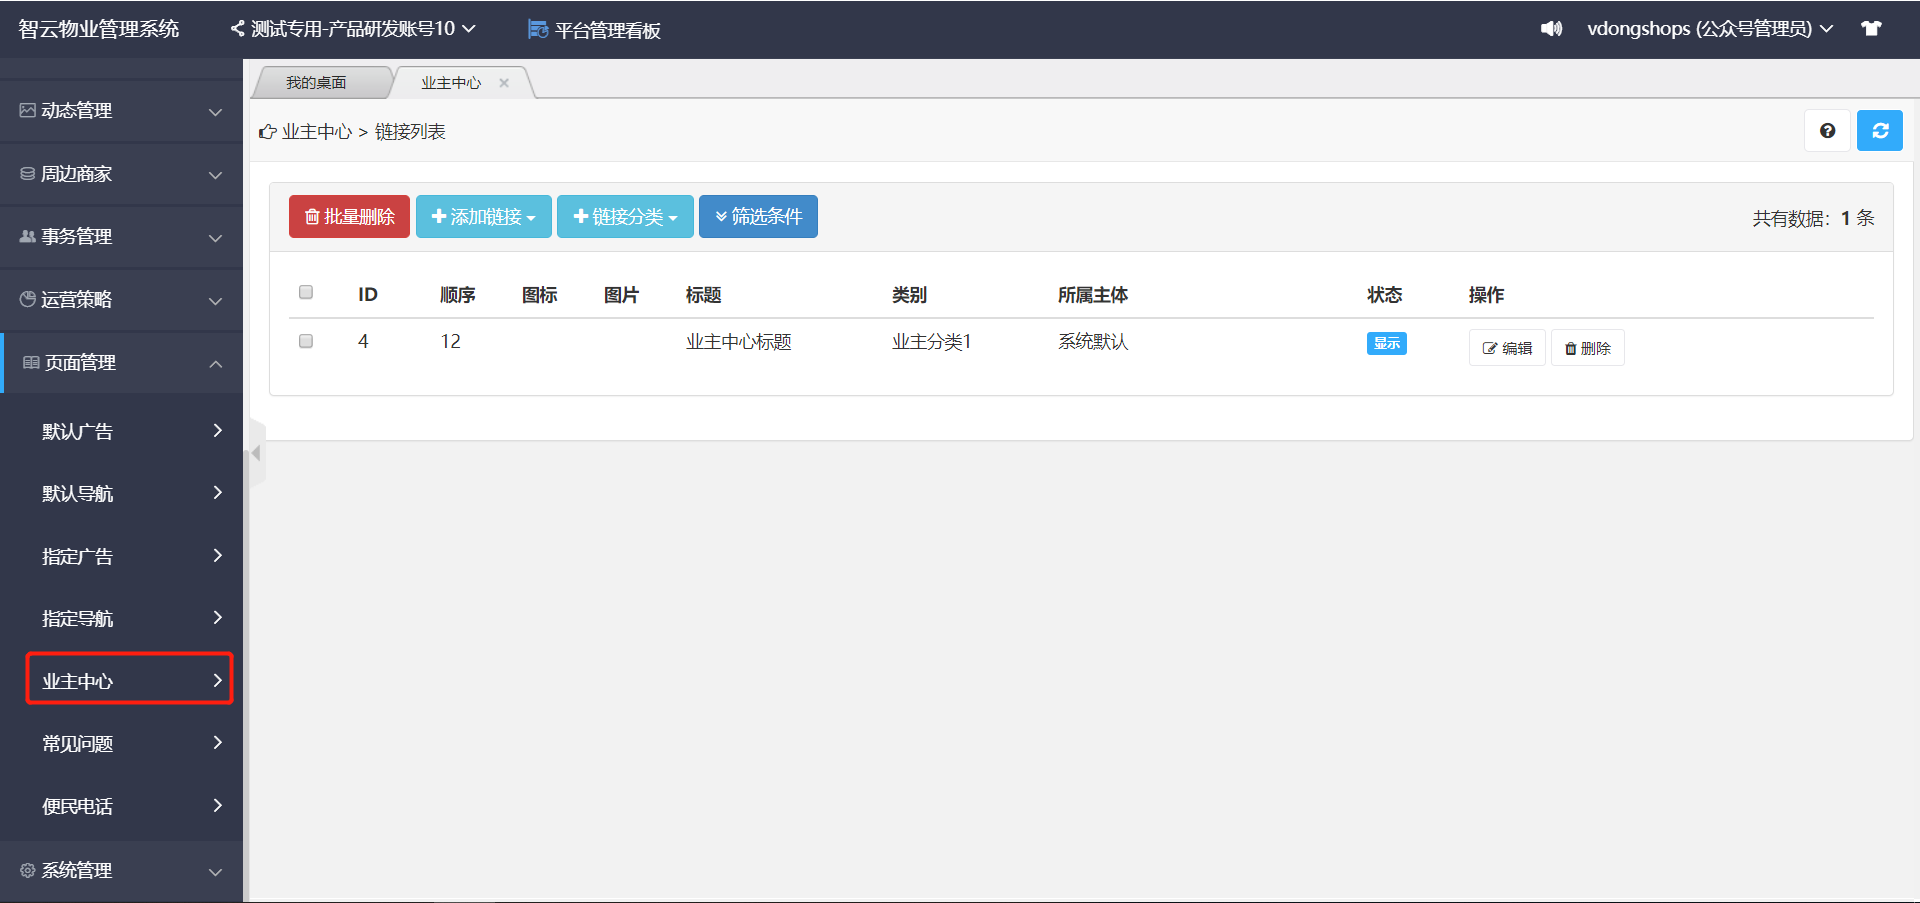Click the 系统管理 gear icon
Viewport: 1920px width, 903px height.
[x=28, y=870]
